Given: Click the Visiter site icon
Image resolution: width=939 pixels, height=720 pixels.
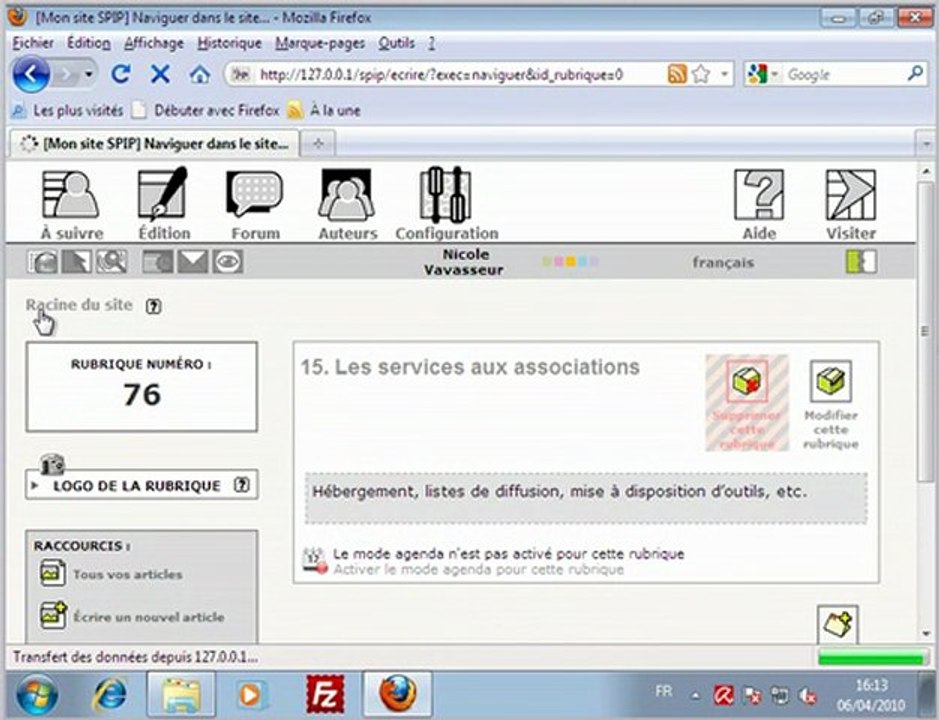Looking at the screenshot, I should [850, 195].
